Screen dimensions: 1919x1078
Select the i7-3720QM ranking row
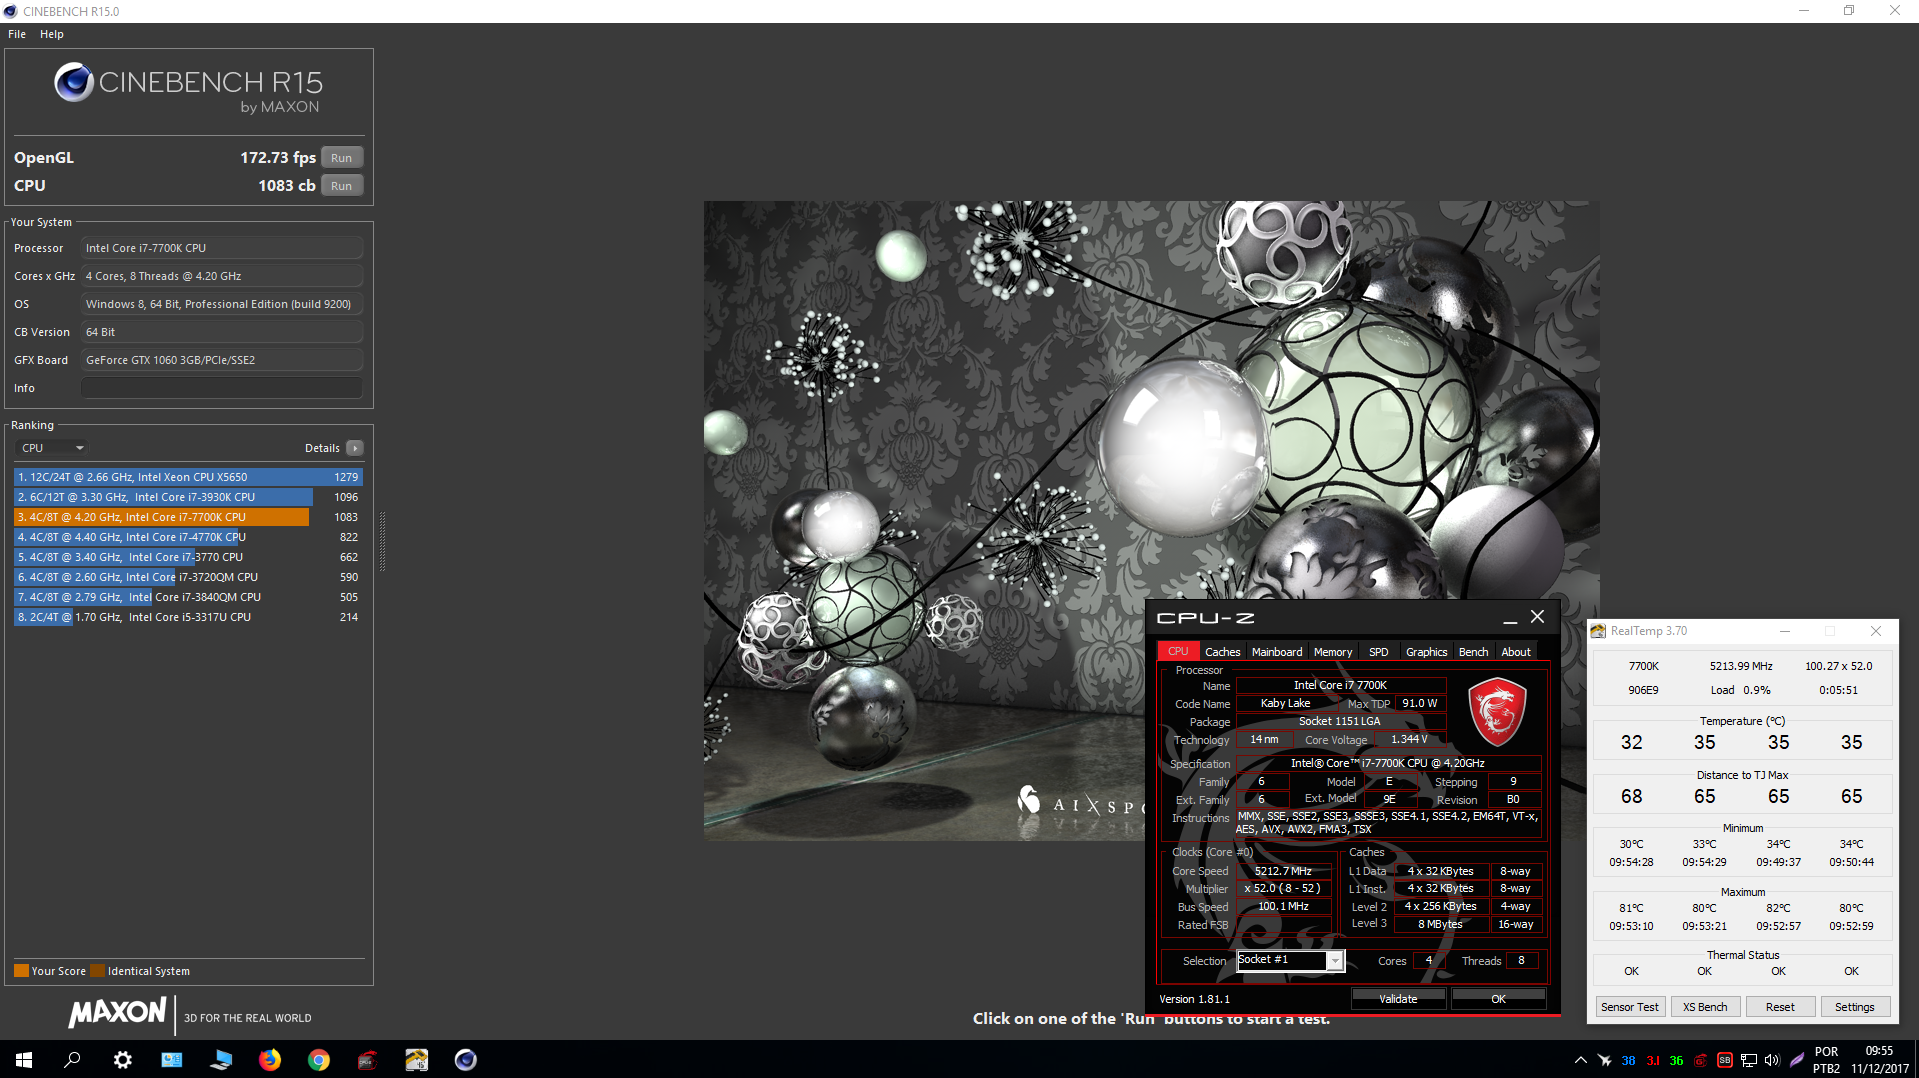[188, 577]
